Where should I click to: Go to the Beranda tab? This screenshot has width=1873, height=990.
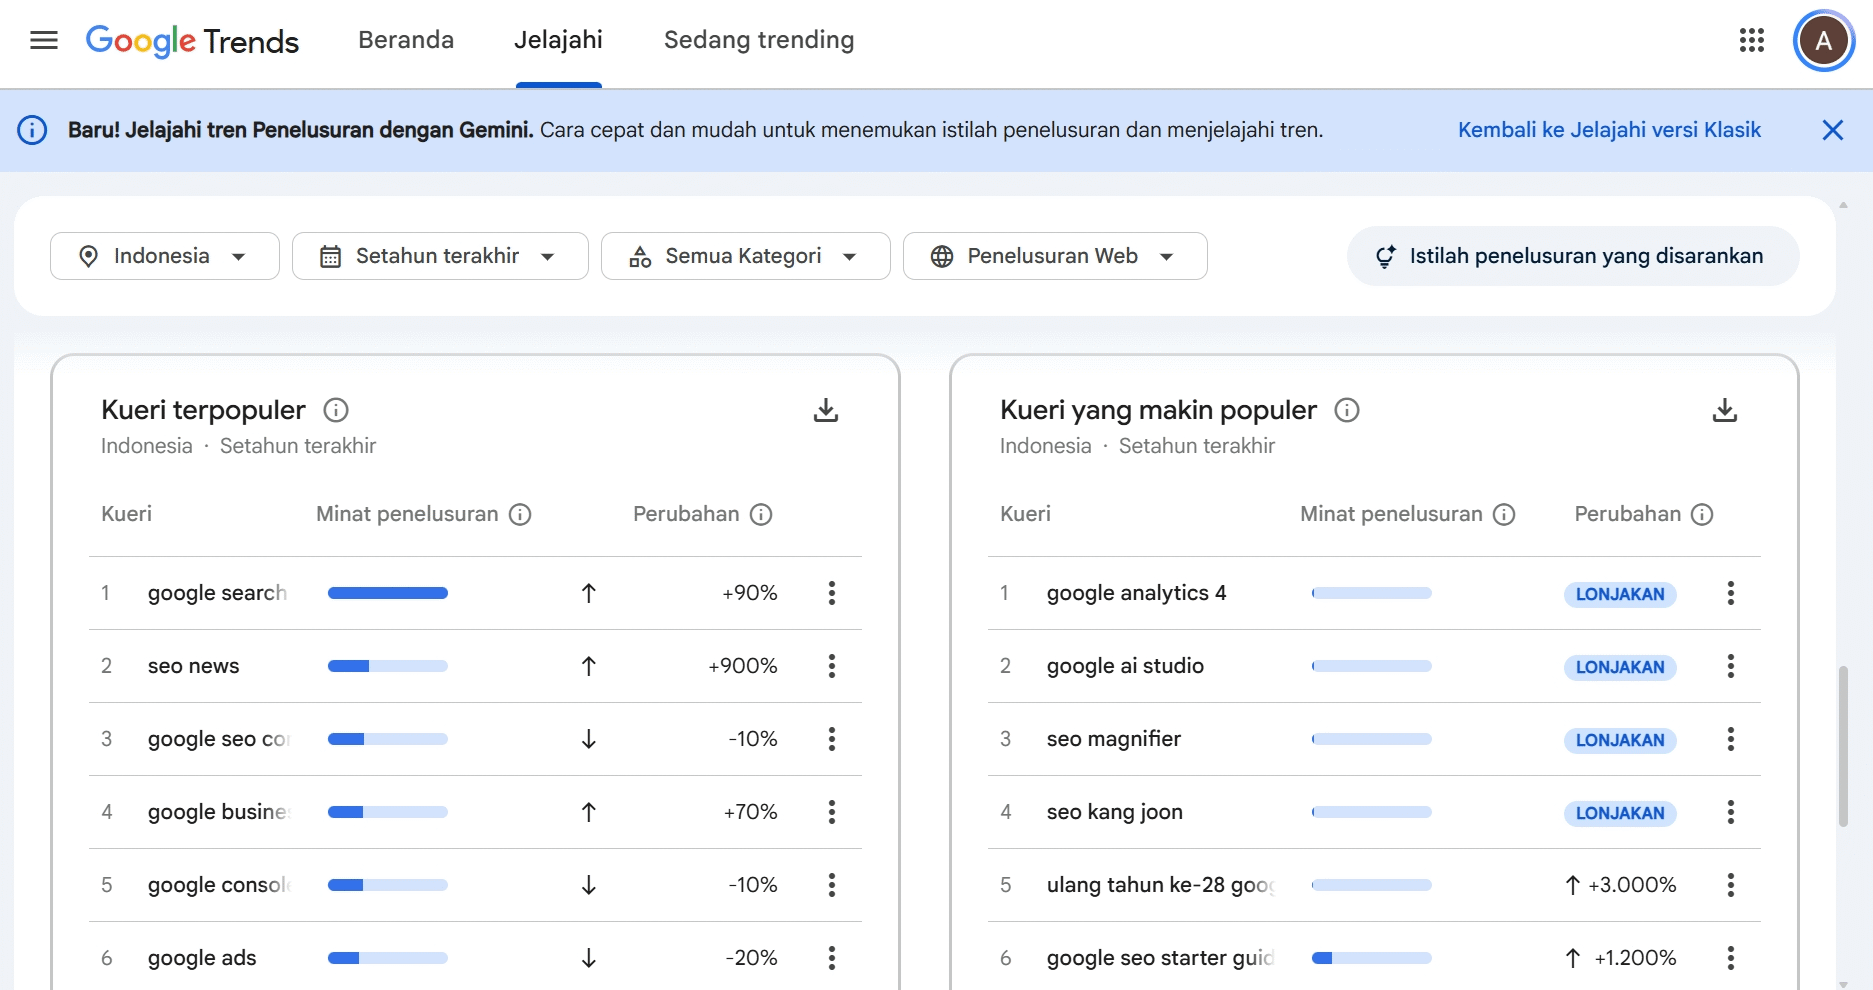click(406, 40)
